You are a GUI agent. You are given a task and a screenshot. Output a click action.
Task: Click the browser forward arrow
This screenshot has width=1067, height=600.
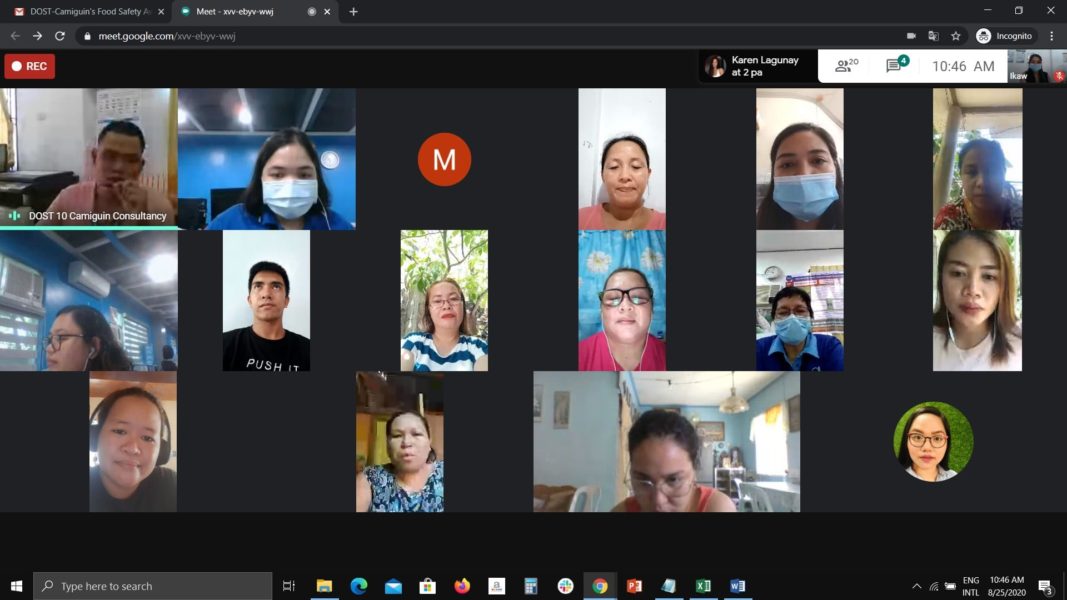pyautogui.click(x=37, y=36)
